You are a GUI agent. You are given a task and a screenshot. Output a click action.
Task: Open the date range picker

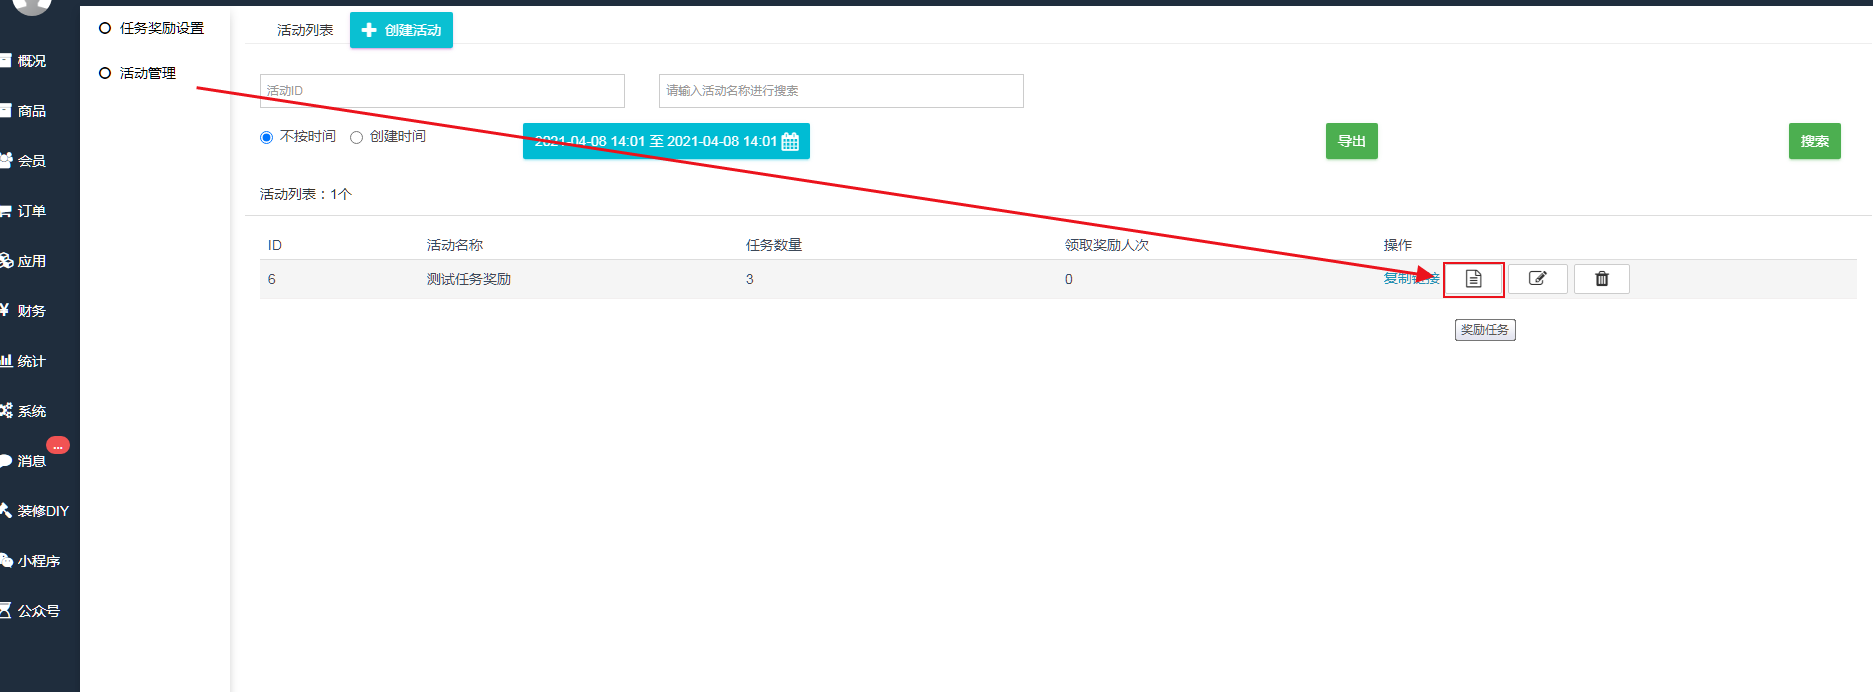coord(655,141)
